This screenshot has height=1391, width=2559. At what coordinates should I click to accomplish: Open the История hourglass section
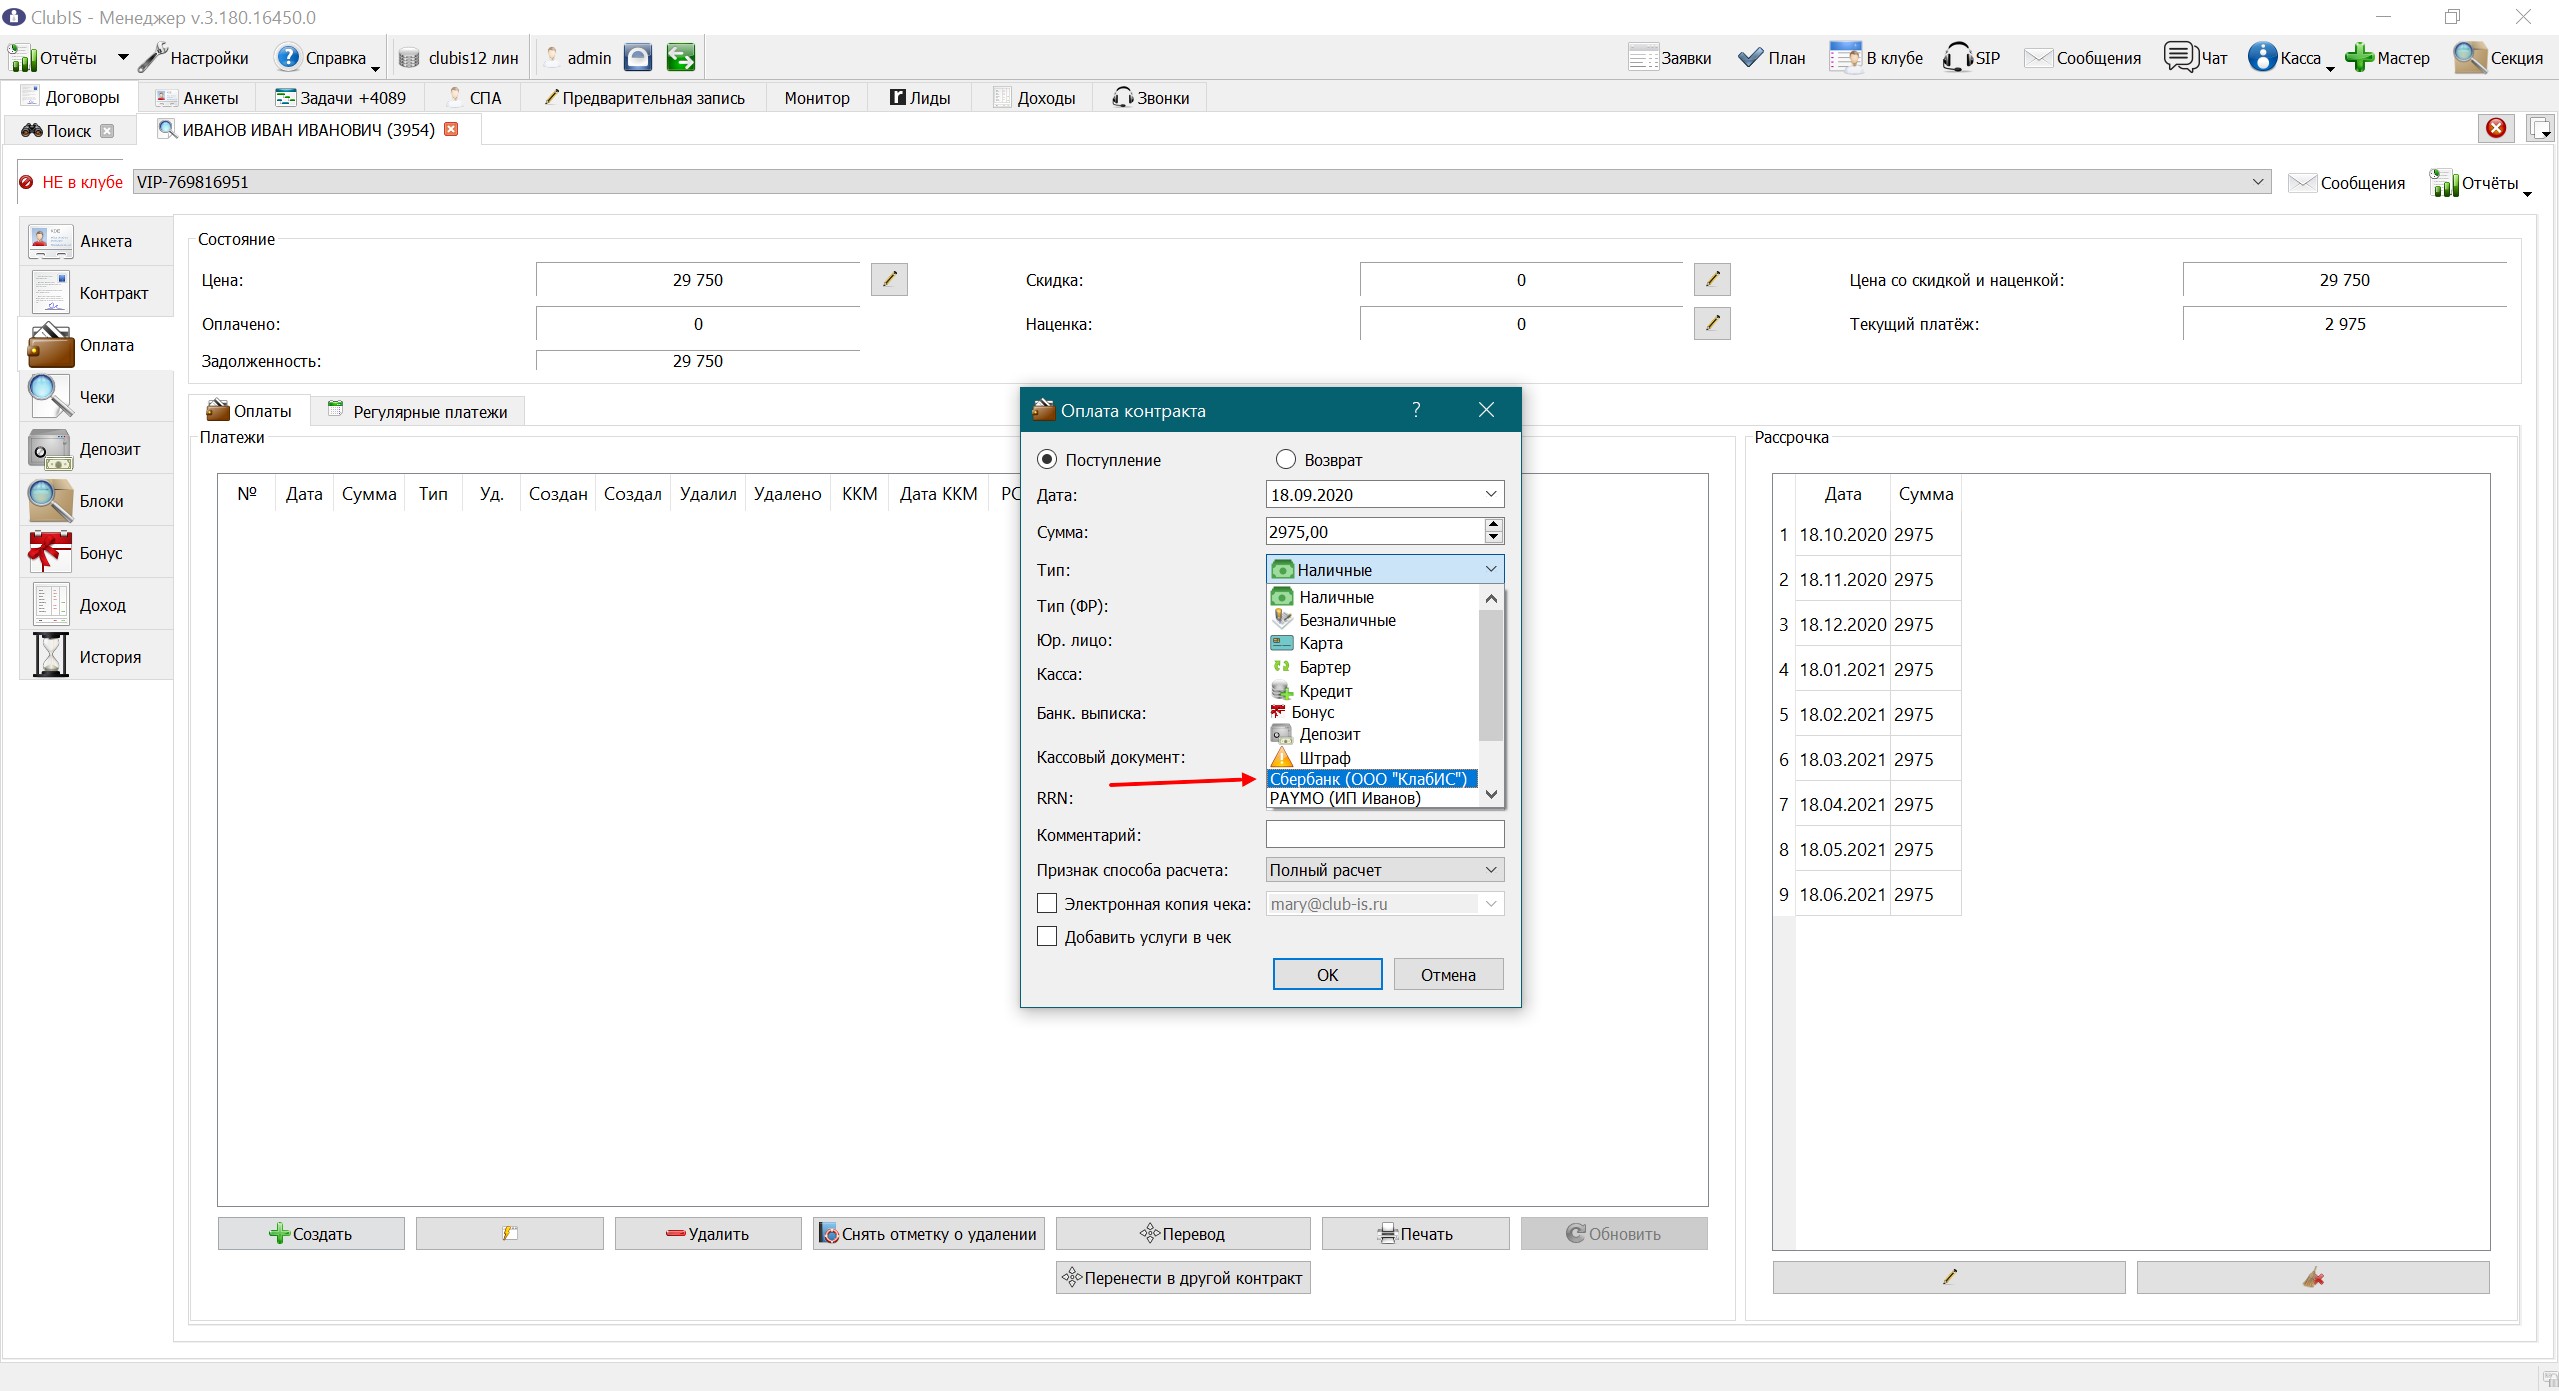[96, 657]
